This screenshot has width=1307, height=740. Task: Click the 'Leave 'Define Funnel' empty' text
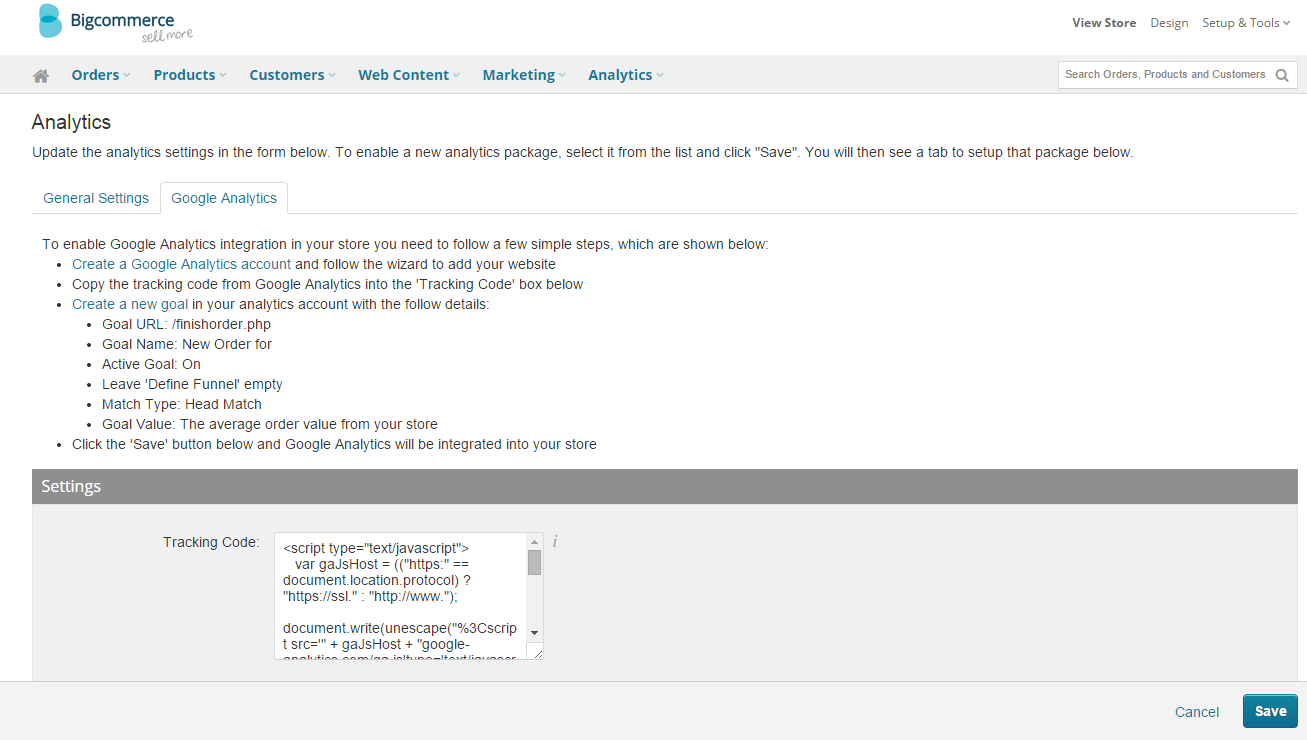(x=192, y=384)
